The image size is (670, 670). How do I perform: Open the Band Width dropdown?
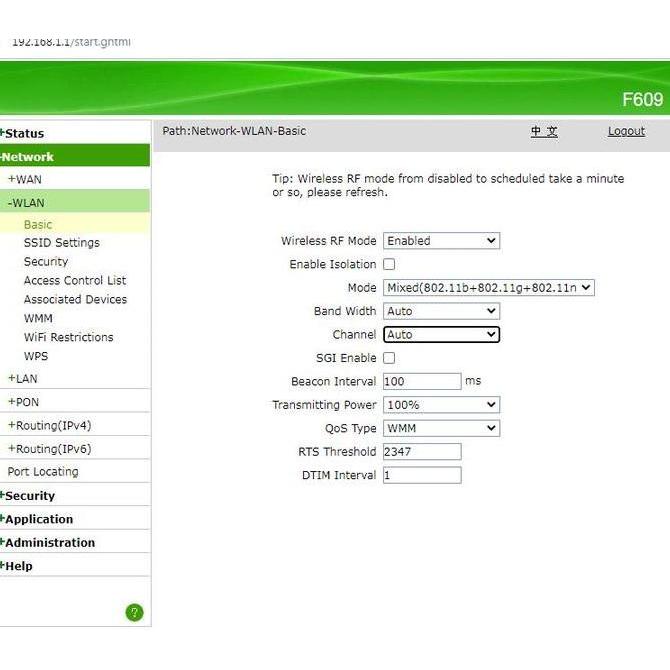[441, 311]
